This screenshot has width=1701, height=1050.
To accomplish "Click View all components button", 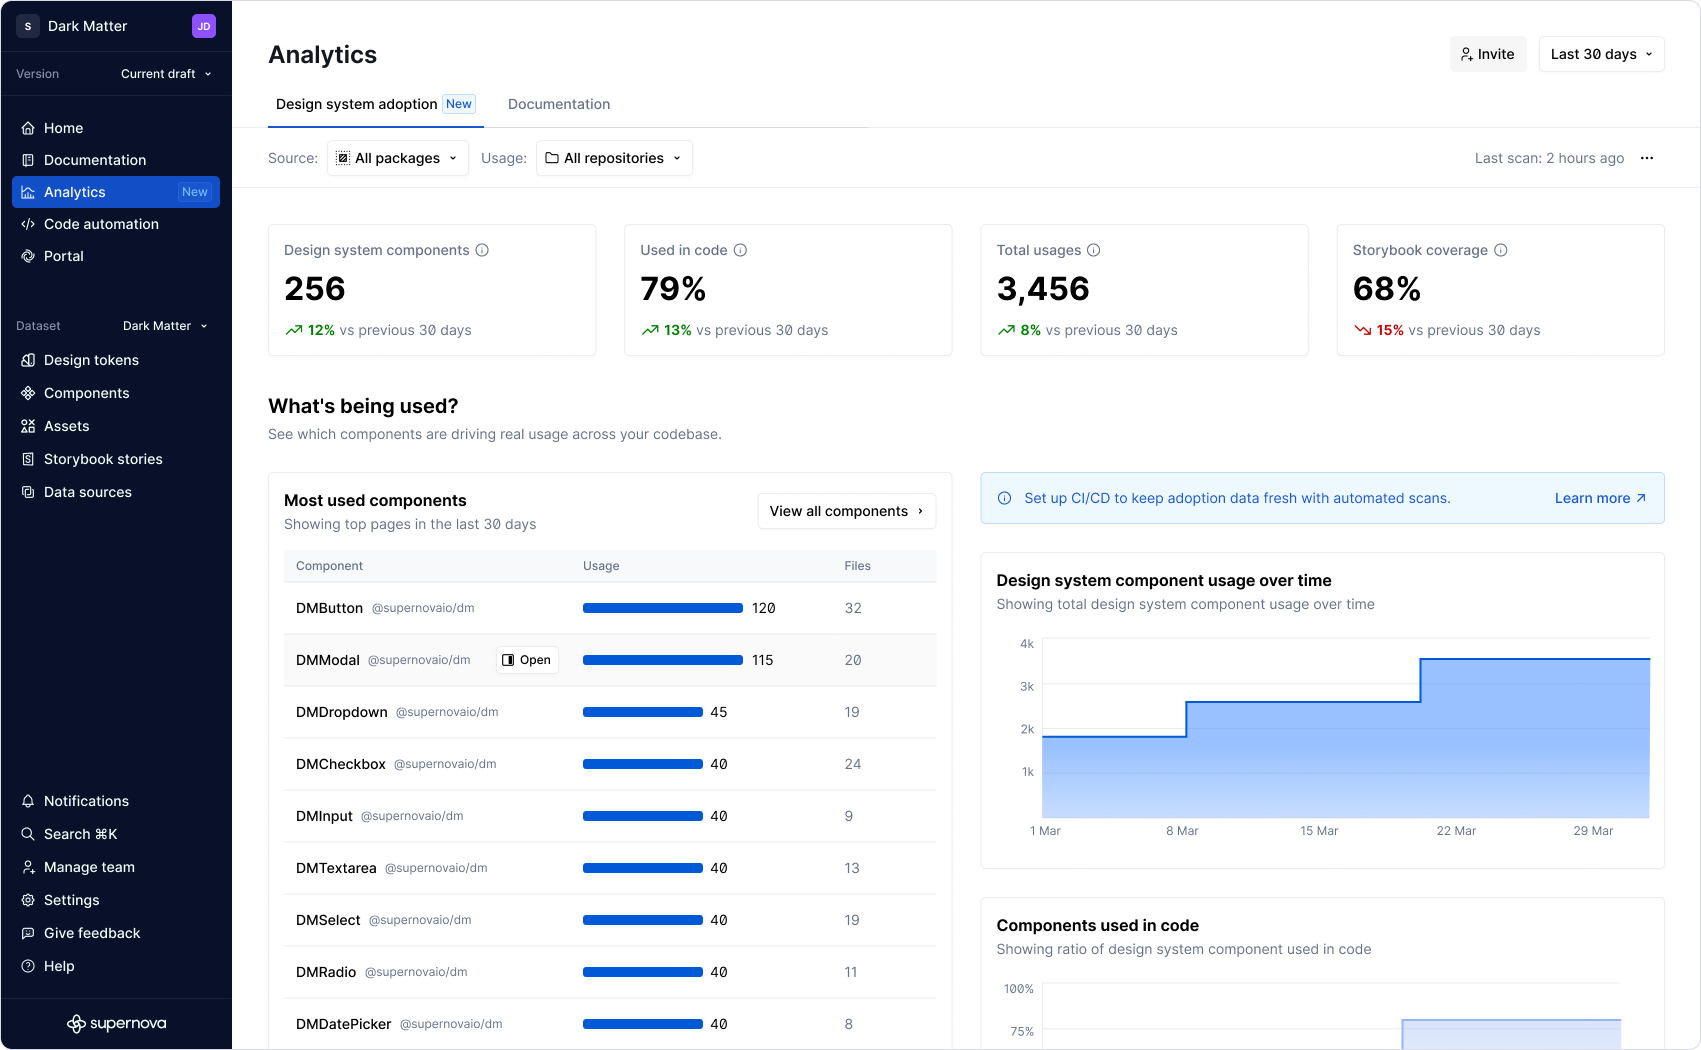I will (847, 511).
